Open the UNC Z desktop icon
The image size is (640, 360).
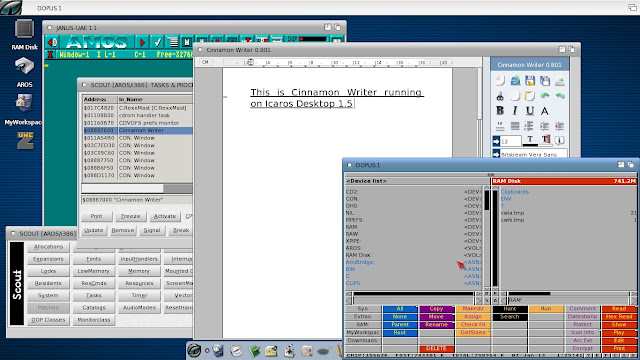point(25,140)
